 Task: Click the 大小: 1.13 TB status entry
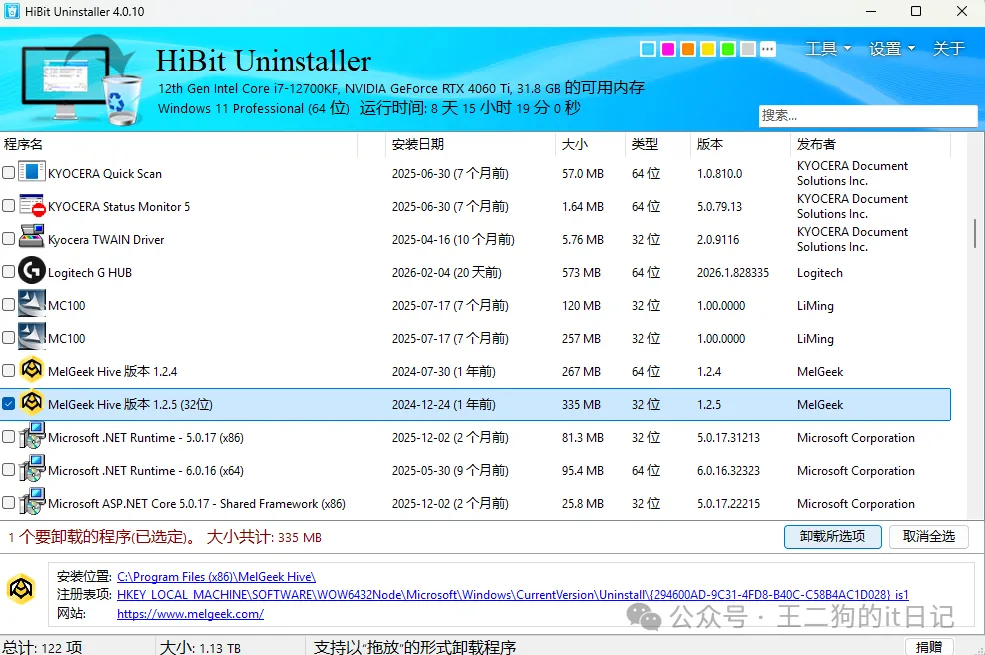(200, 647)
